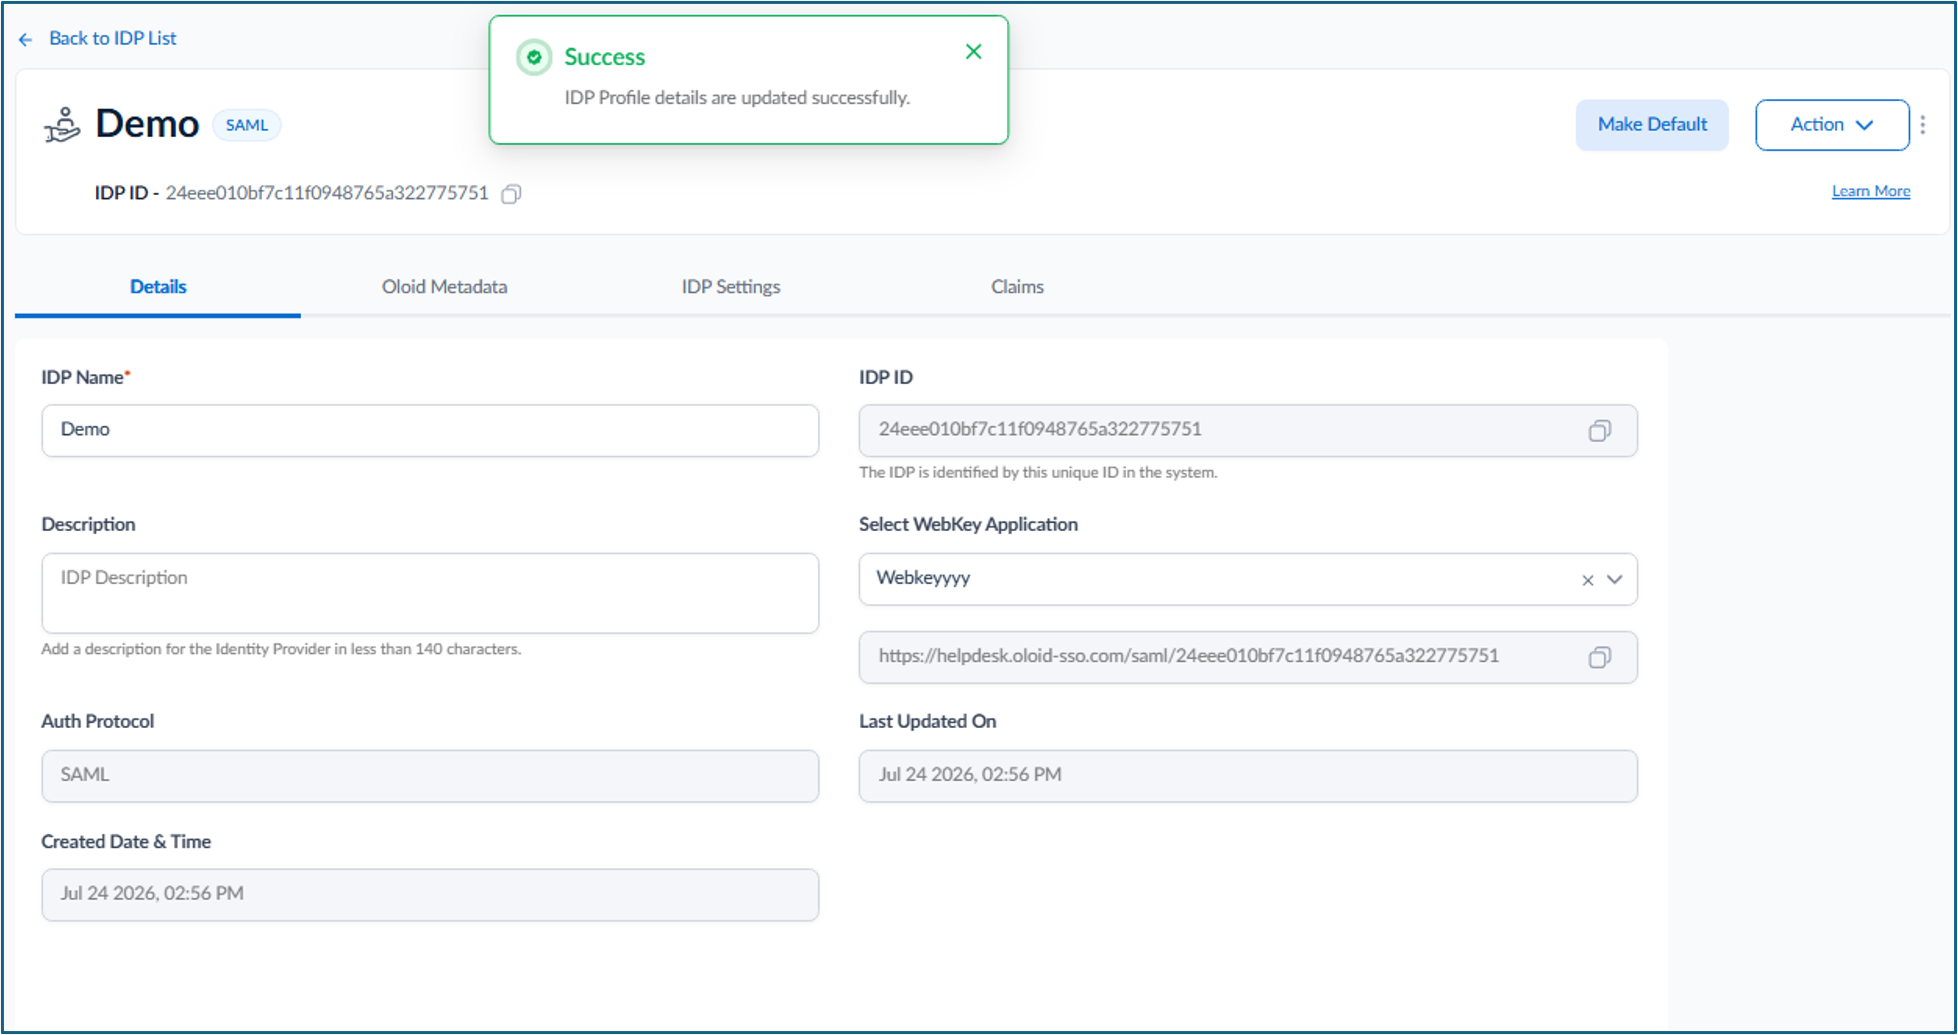1958x1035 pixels.
Task: Click the SAML badge next to Demo
Action: coord(247,125)
